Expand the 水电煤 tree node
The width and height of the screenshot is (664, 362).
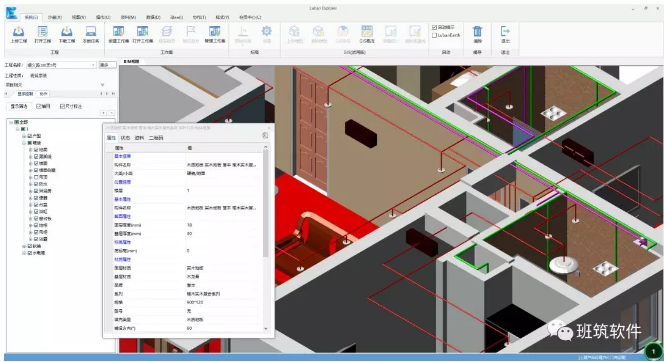coord(24,253)
